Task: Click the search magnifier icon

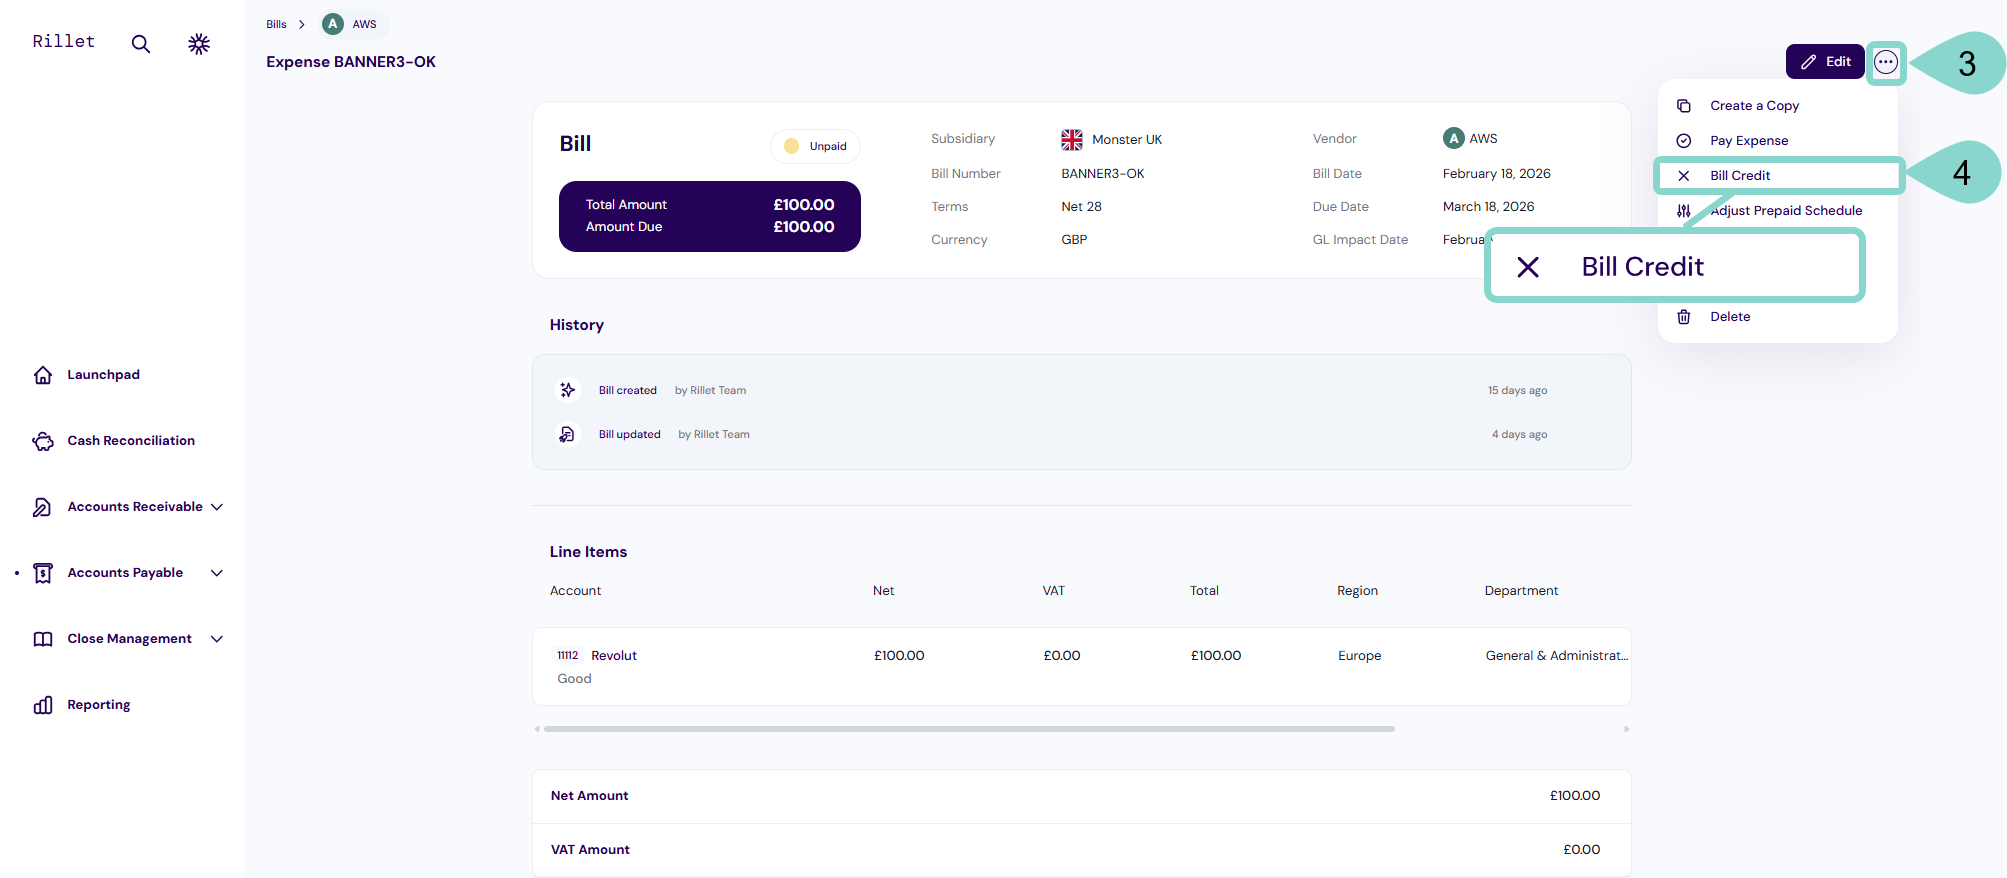Action: click(x=141, y=44)
